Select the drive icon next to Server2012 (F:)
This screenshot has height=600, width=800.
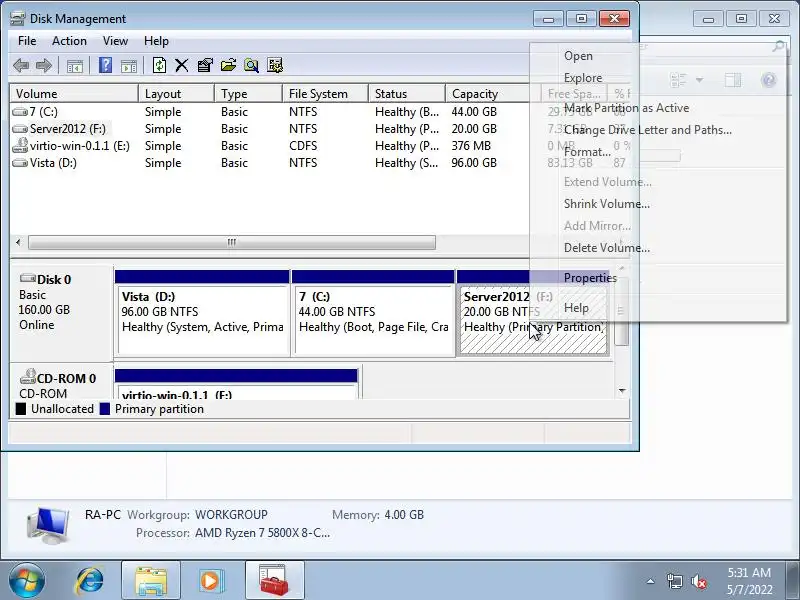(20, 129)
